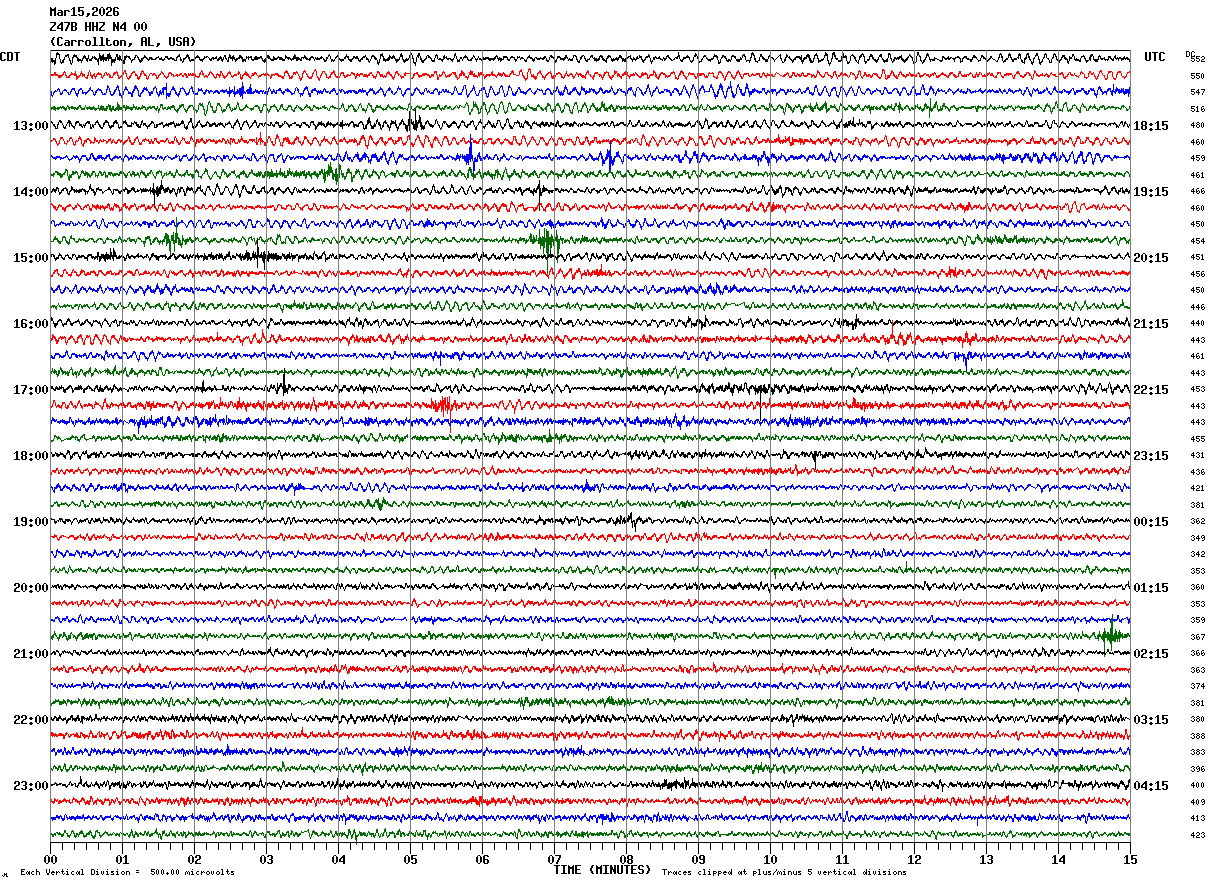The height and width of the screenshot is (886, 1210).
Task: Click the 13:00 CDT time label
Action: (30, 126)
